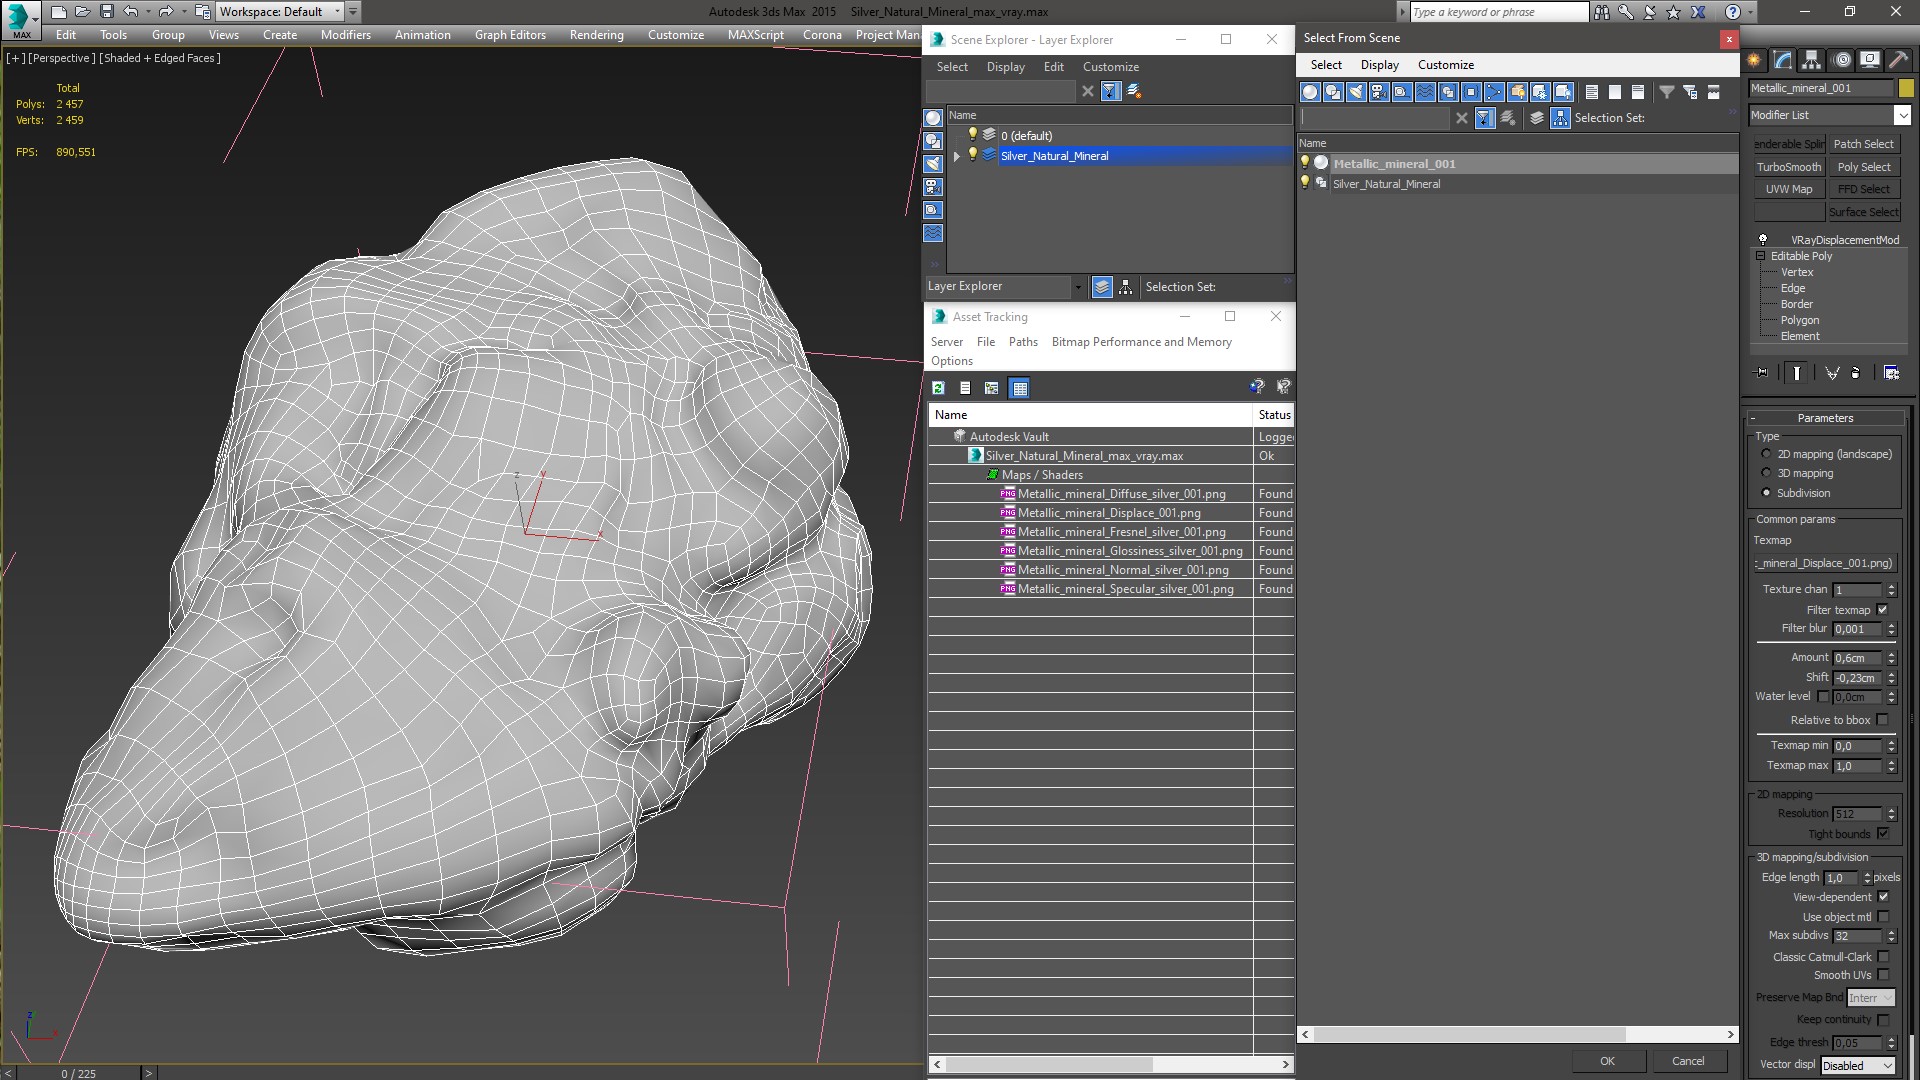This screenshot has height=1080, width=1920.
Task: Open Rendering menu
Action: tap(596, 35)
